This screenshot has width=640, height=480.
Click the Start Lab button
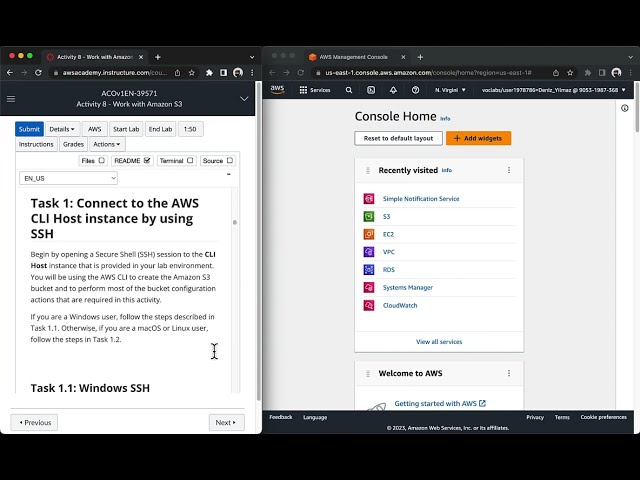(126, 129)
